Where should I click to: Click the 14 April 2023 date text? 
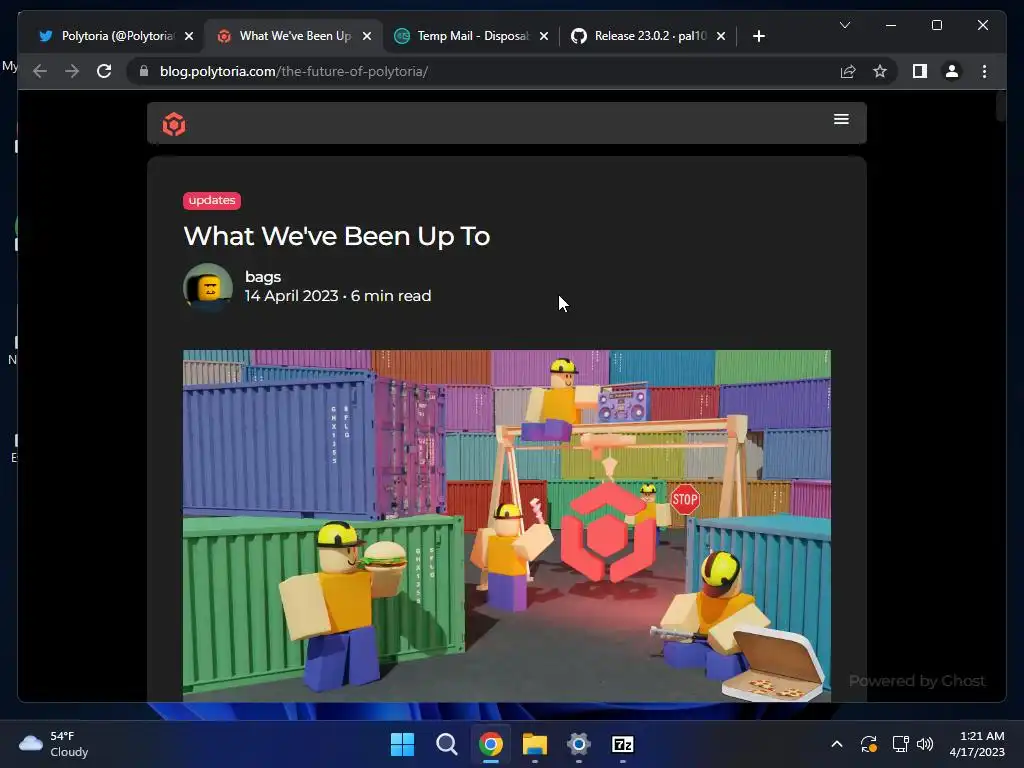coord(291,296)
